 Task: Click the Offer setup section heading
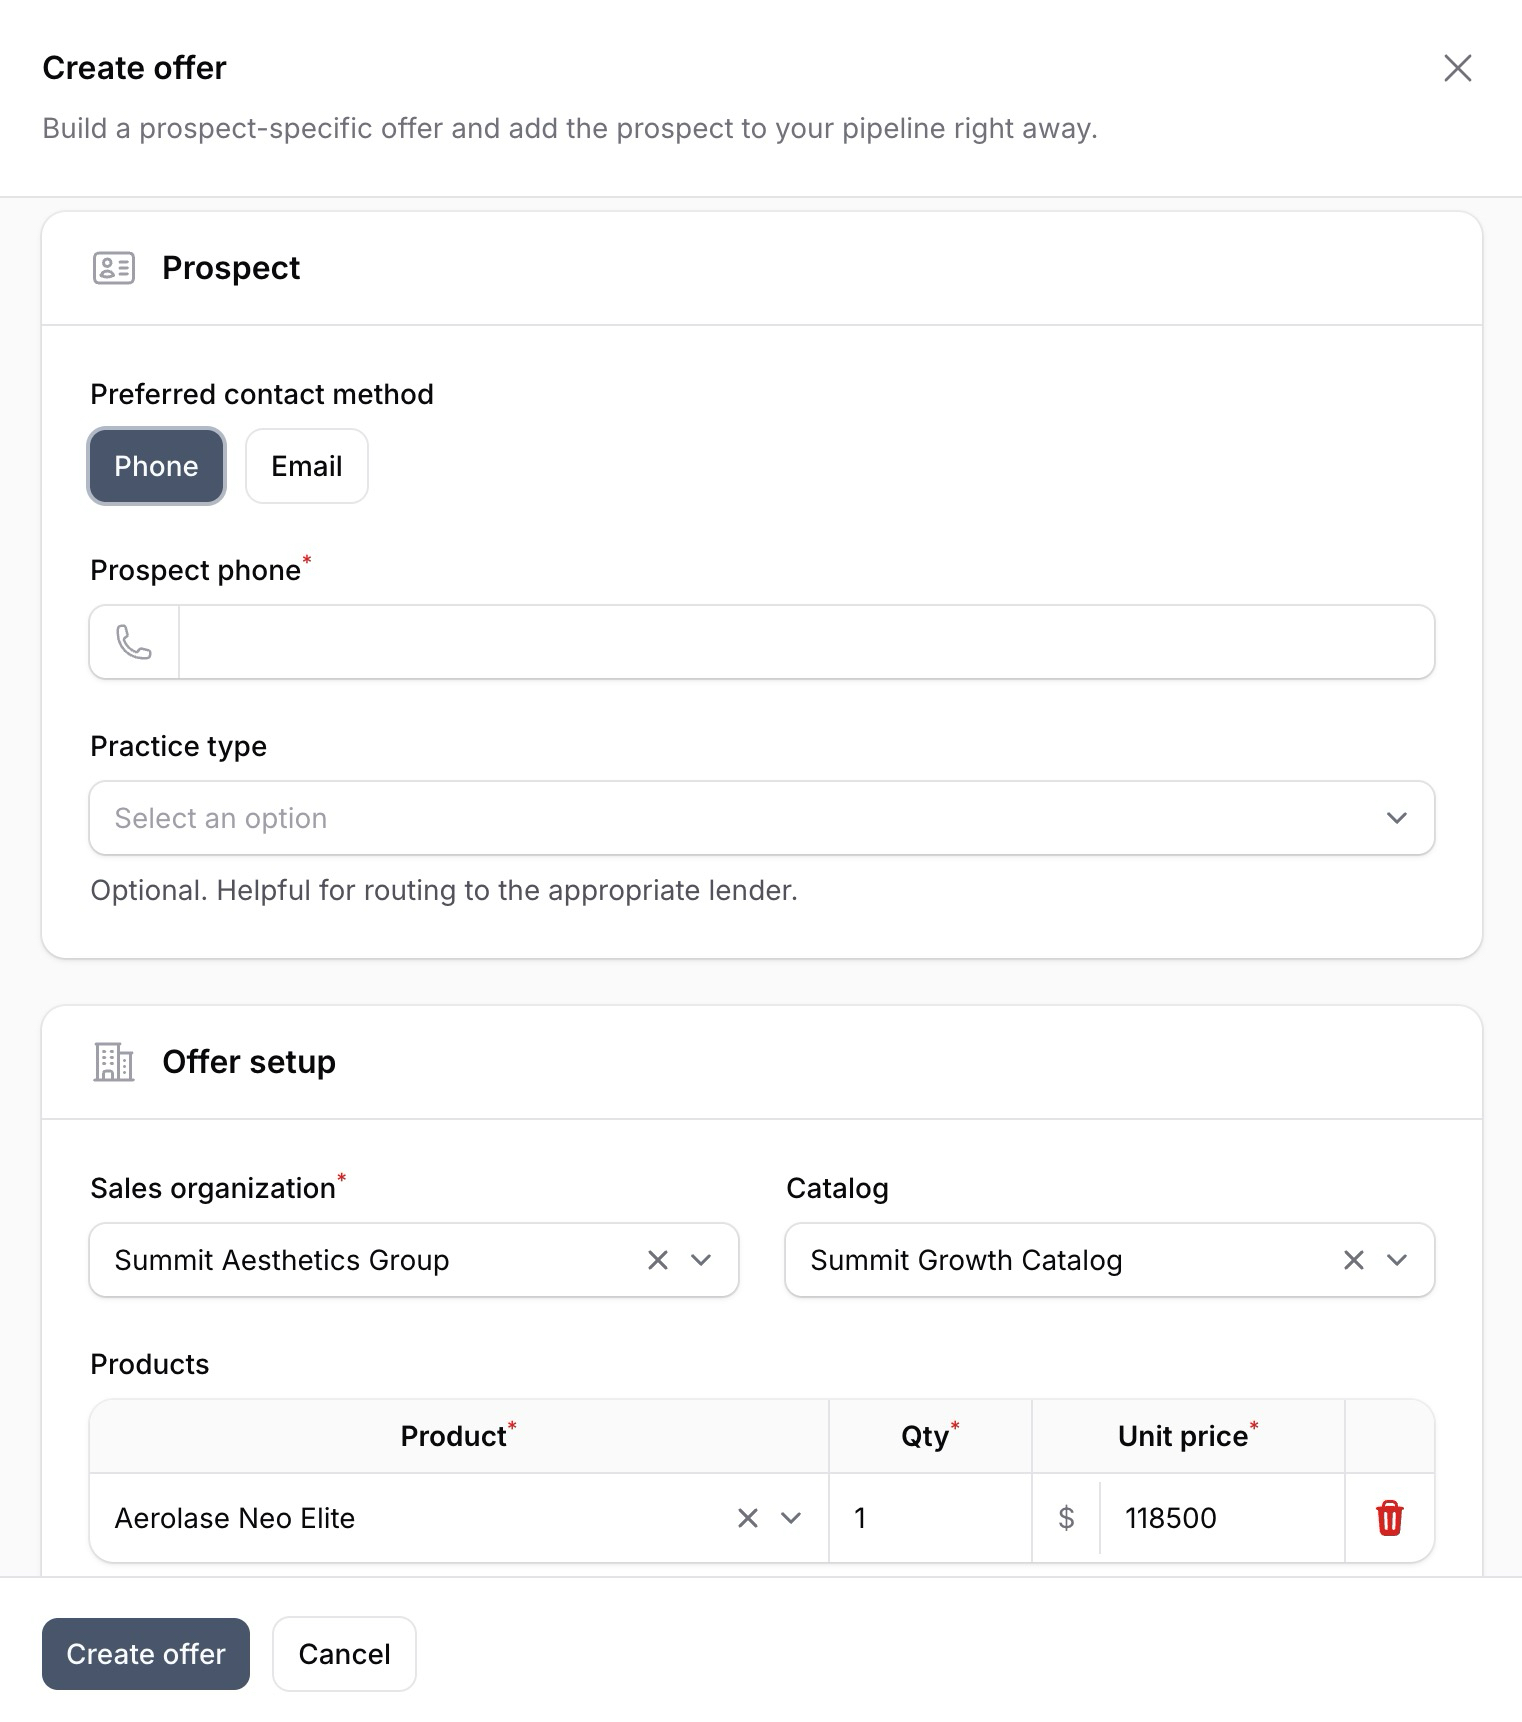pos(249,1062)
